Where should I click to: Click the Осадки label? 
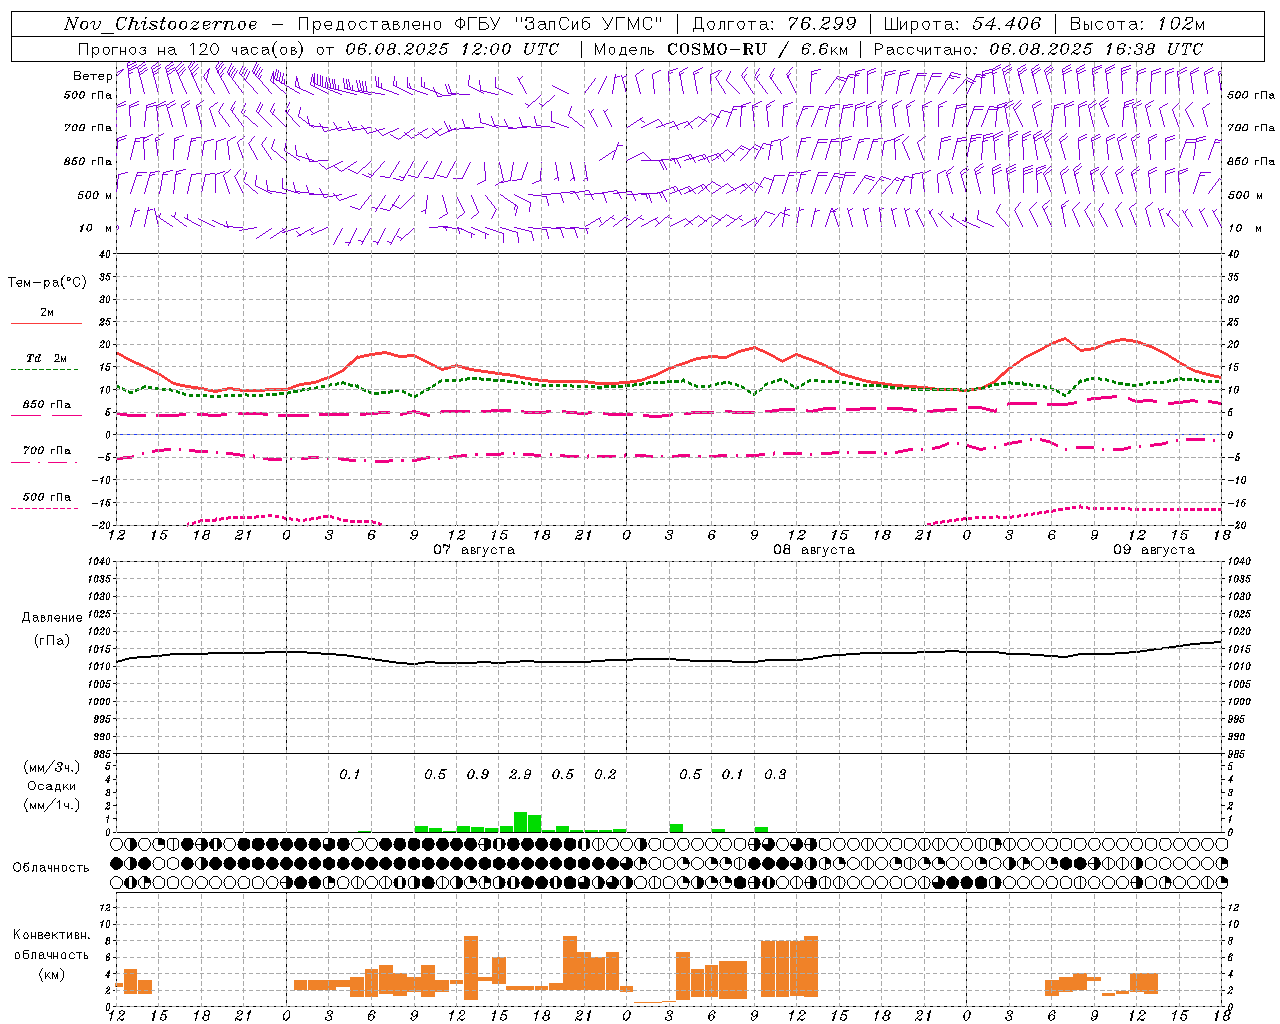point(51,786)
